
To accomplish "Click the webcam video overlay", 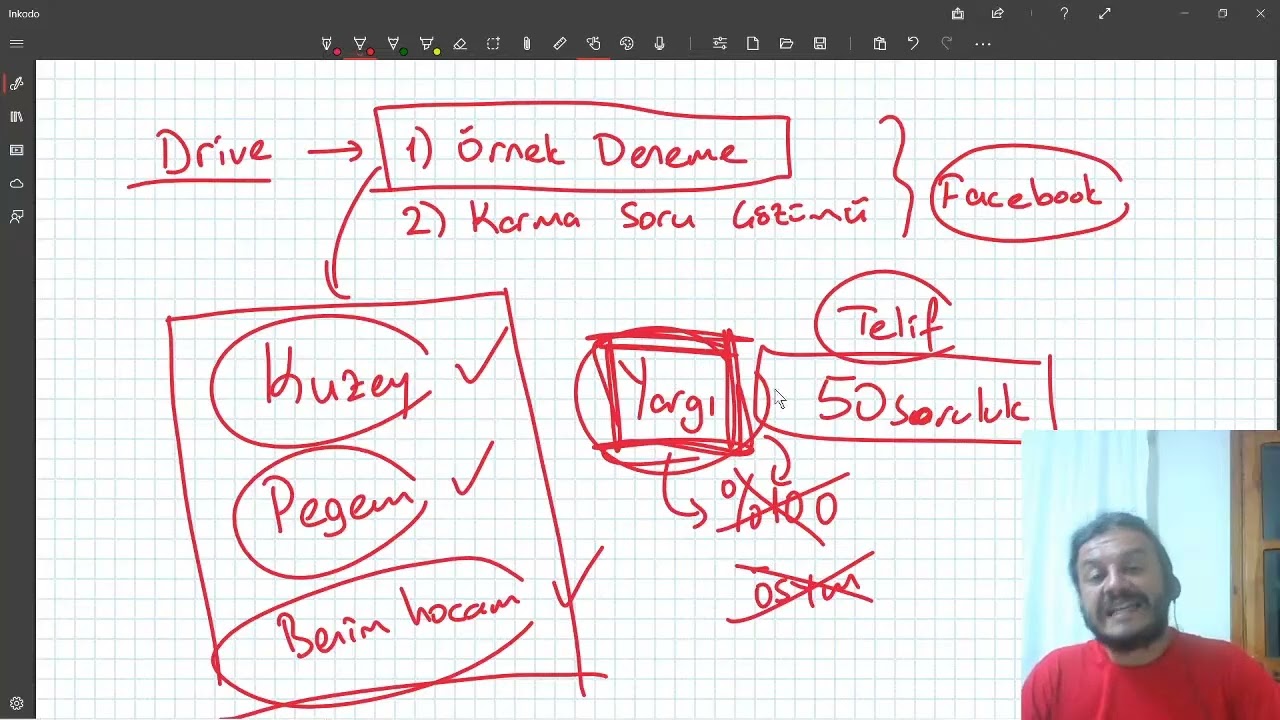I will click(x=1150, y=575).
